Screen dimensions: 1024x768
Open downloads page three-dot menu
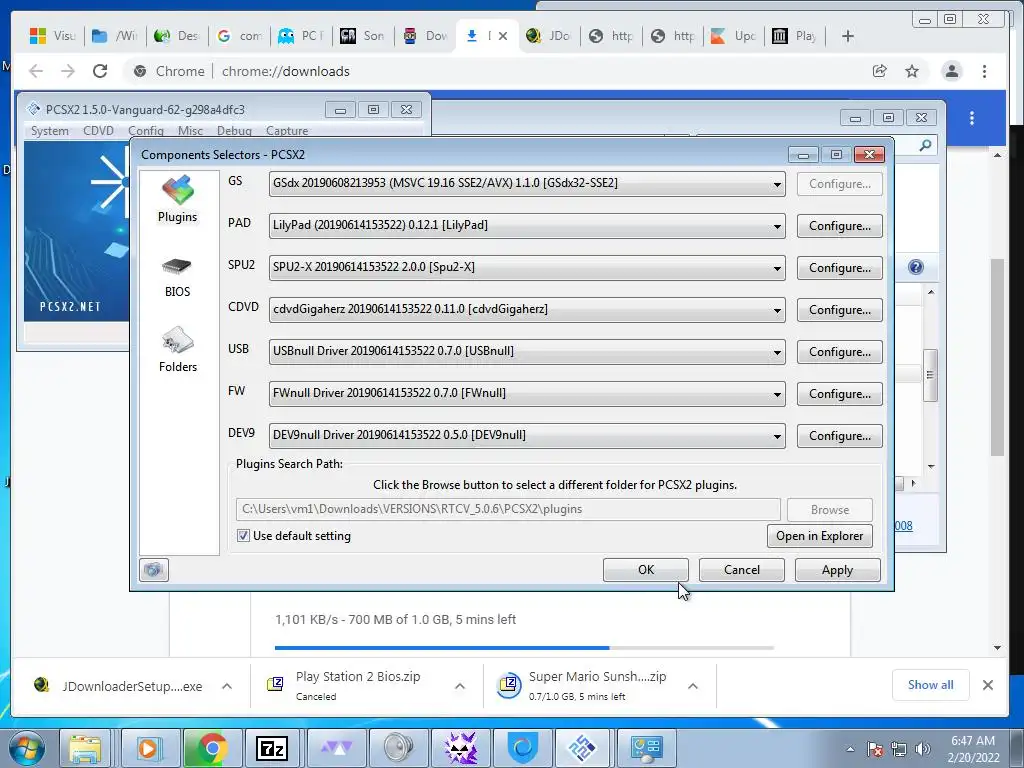coord(972,118)
